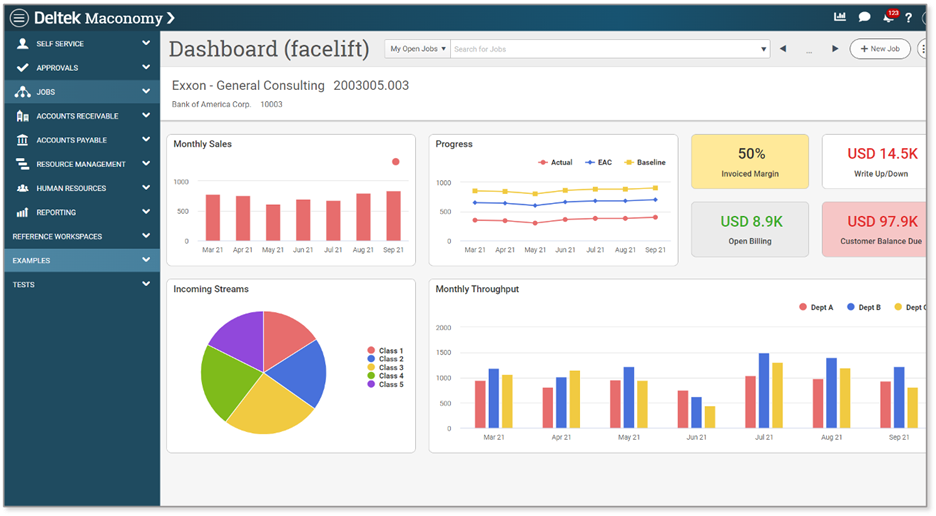The image size is (936, 516).
Task: Click Bank of America Corp. customer text
Action: pyautogui.click(x=211, y=104)
